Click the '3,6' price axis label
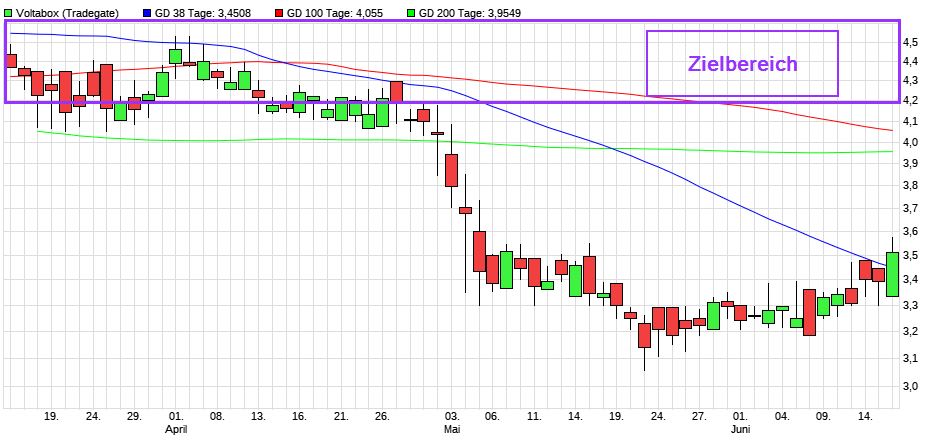Viewport: 938px width, 441px height. click(x=911, y=232)
